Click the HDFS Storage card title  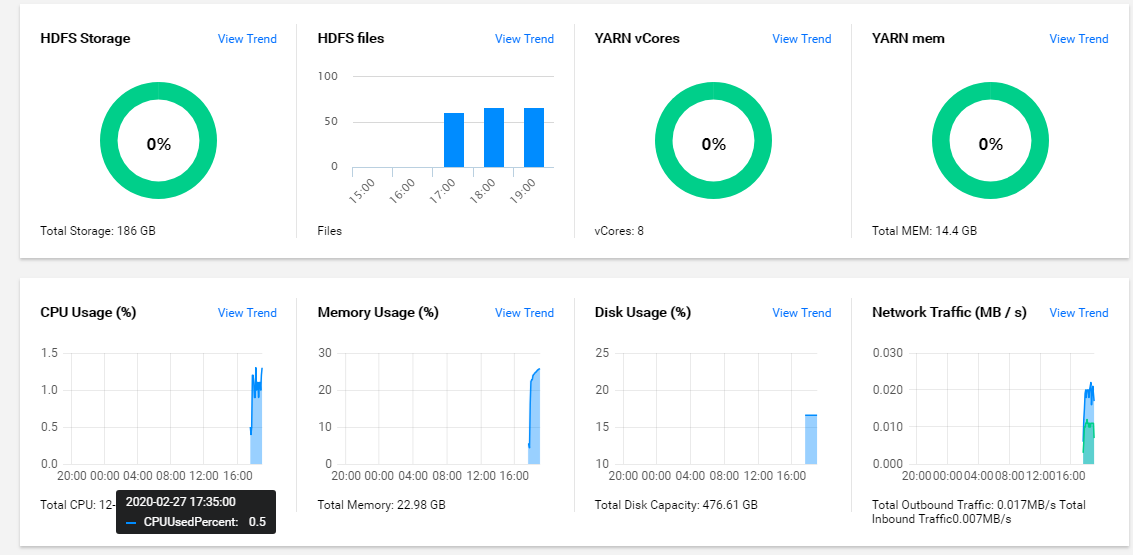click(85, 38)
